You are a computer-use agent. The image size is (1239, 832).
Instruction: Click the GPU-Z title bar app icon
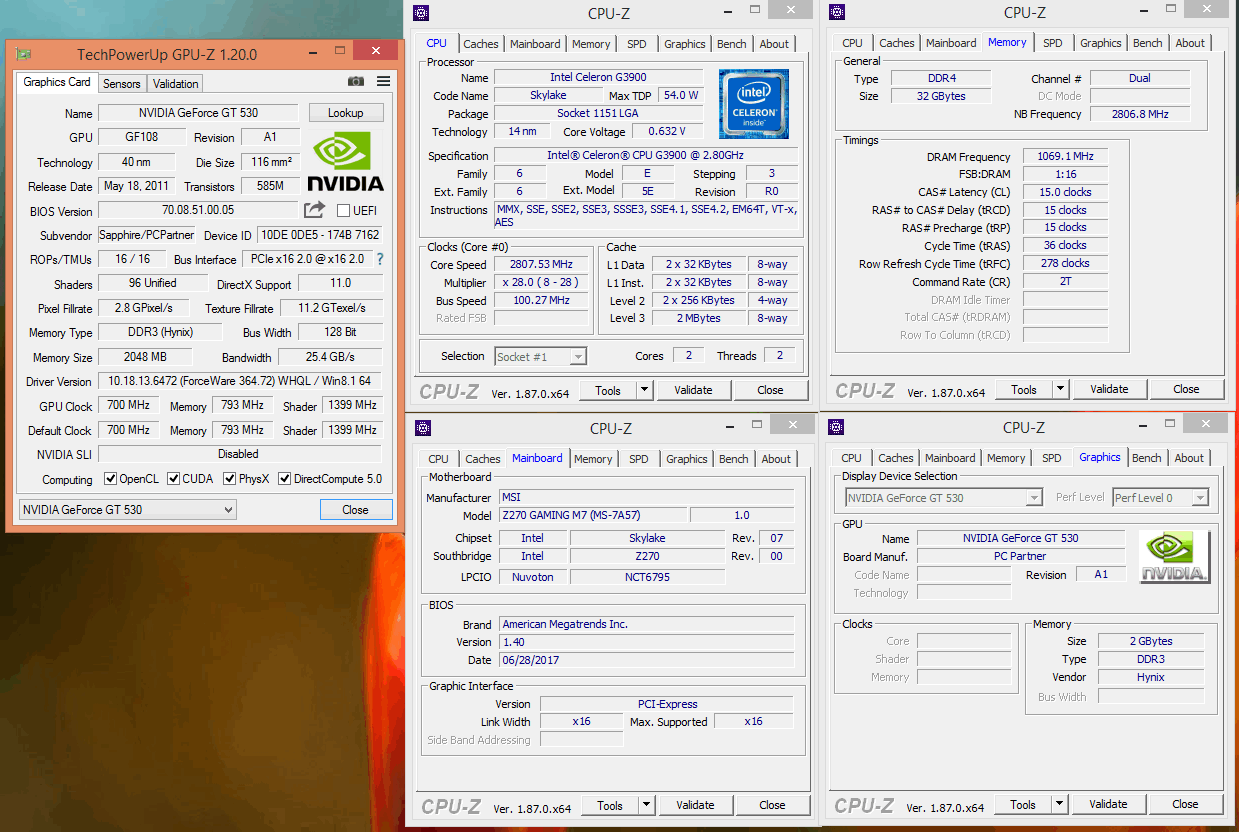24,54
